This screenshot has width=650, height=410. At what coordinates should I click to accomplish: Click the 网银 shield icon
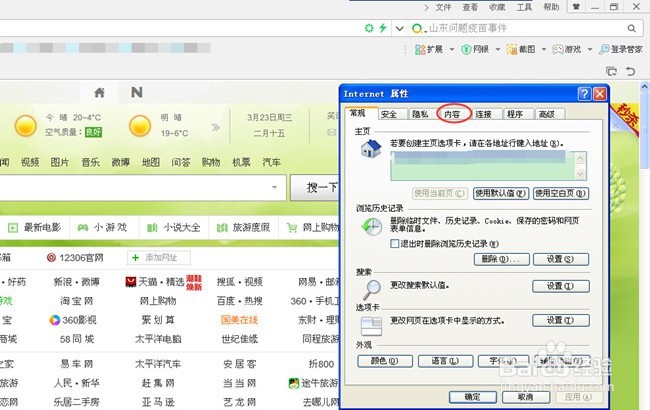pos(466,50)
